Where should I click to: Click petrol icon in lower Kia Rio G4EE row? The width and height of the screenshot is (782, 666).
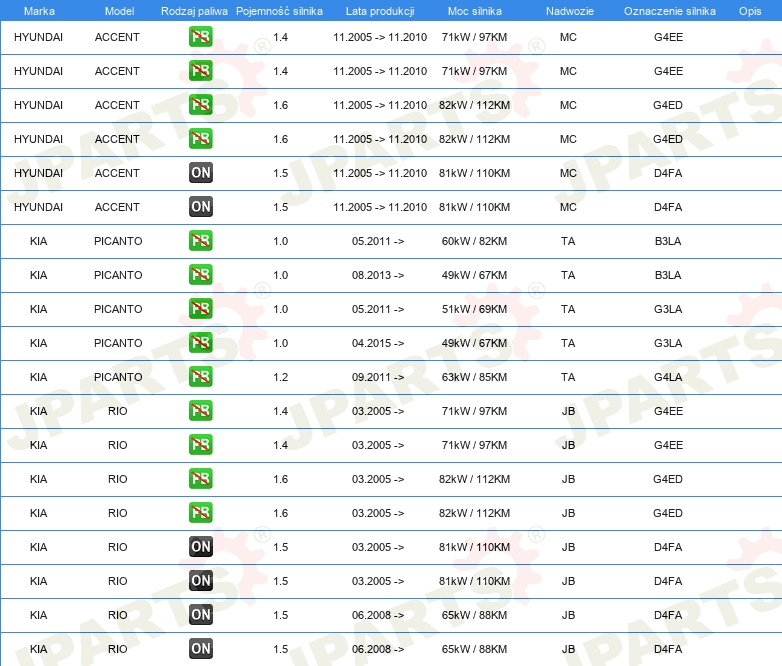pos(200,444)
